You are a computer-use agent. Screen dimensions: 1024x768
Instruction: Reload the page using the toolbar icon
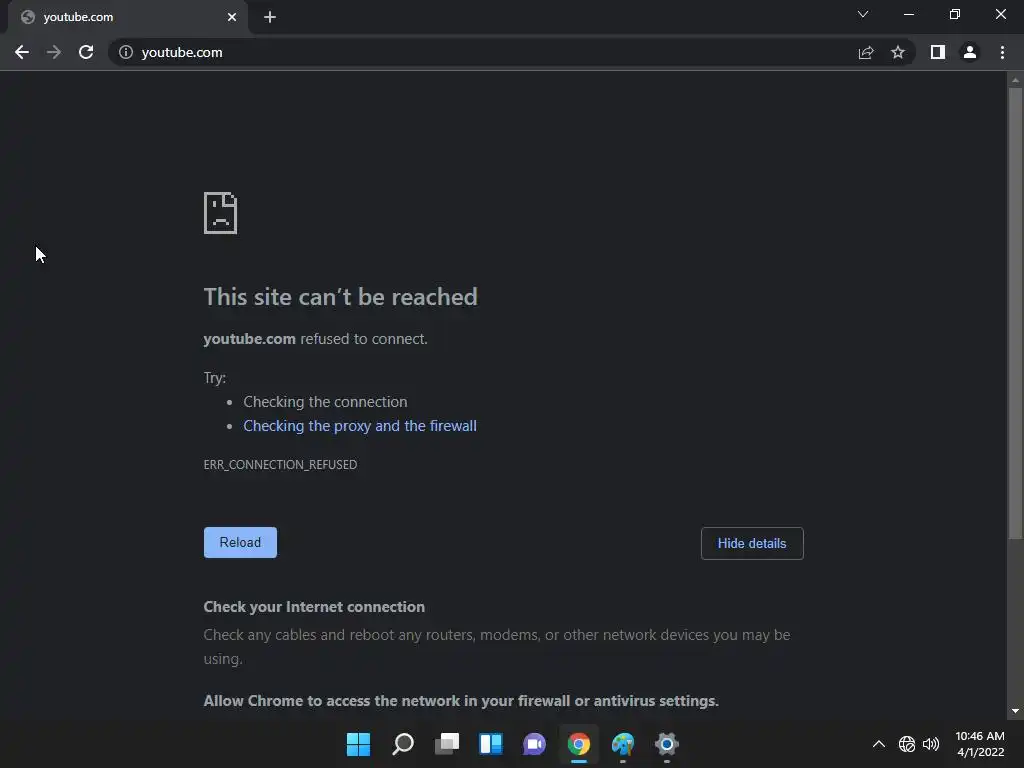tap(86, 52)
